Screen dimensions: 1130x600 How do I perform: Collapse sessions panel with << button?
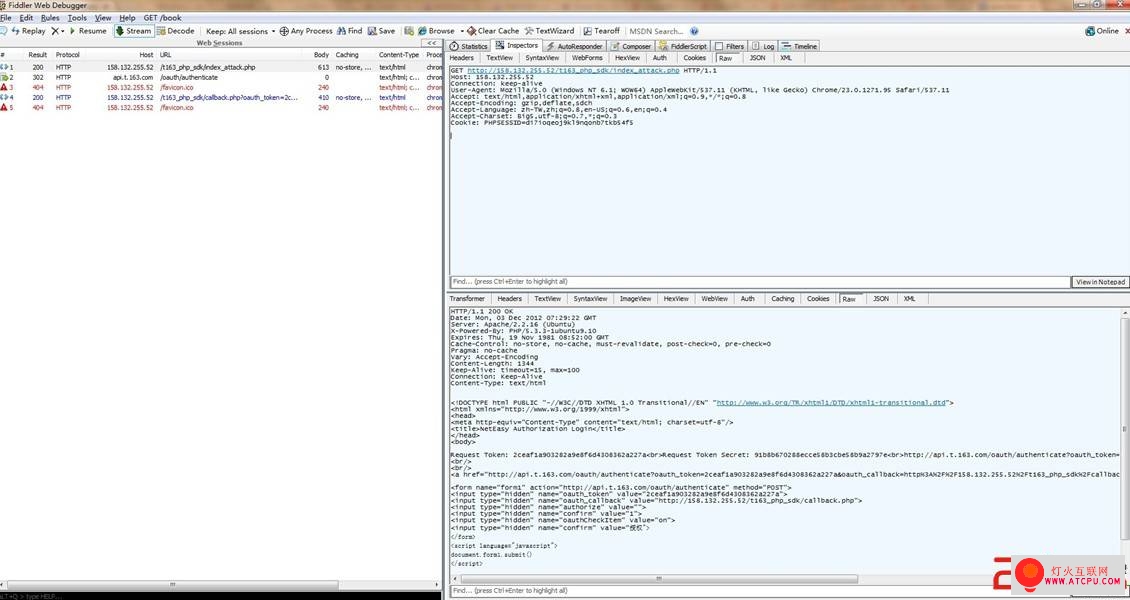[431, 43]
